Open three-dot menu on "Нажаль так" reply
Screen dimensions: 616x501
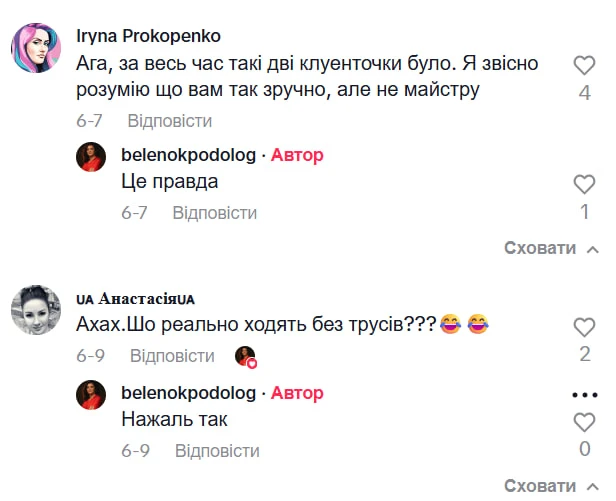[585, 391]
